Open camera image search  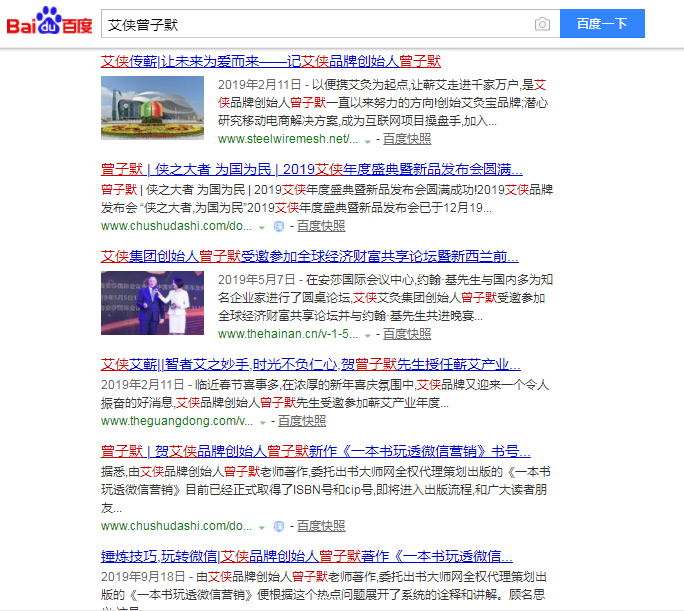[542, 24]
